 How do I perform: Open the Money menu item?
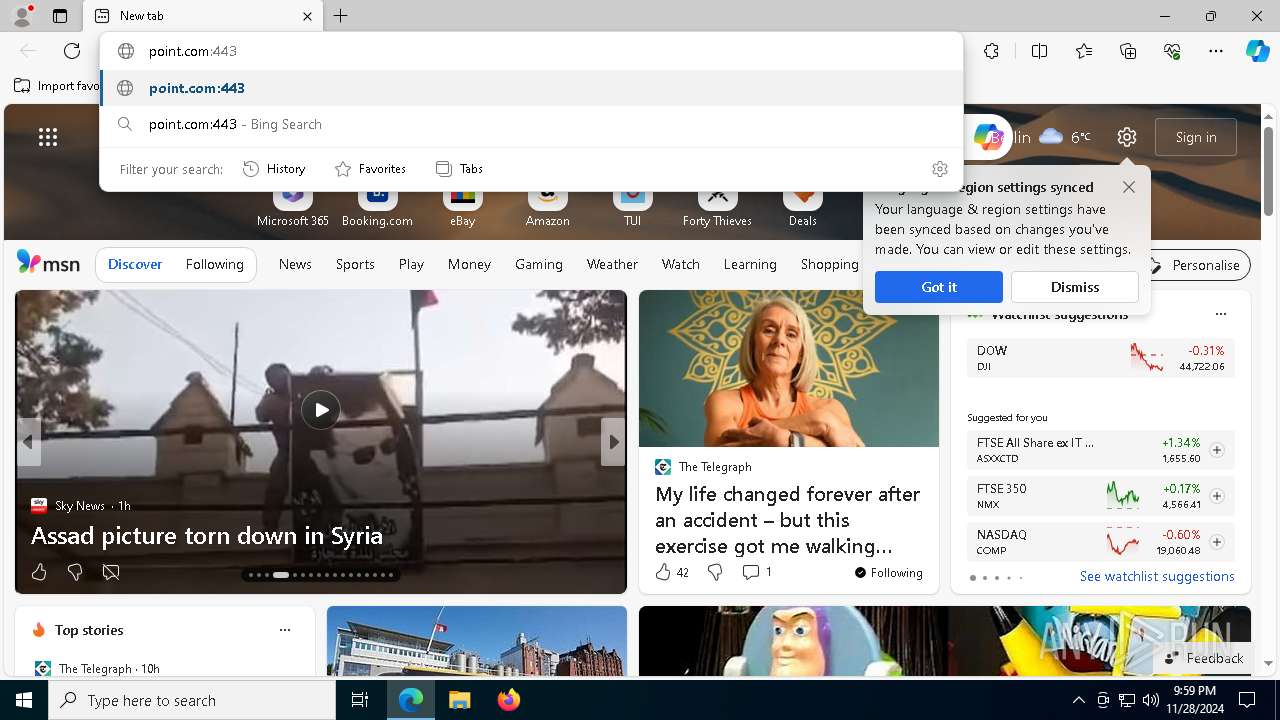pyautogui.click(x=469, y=264)
